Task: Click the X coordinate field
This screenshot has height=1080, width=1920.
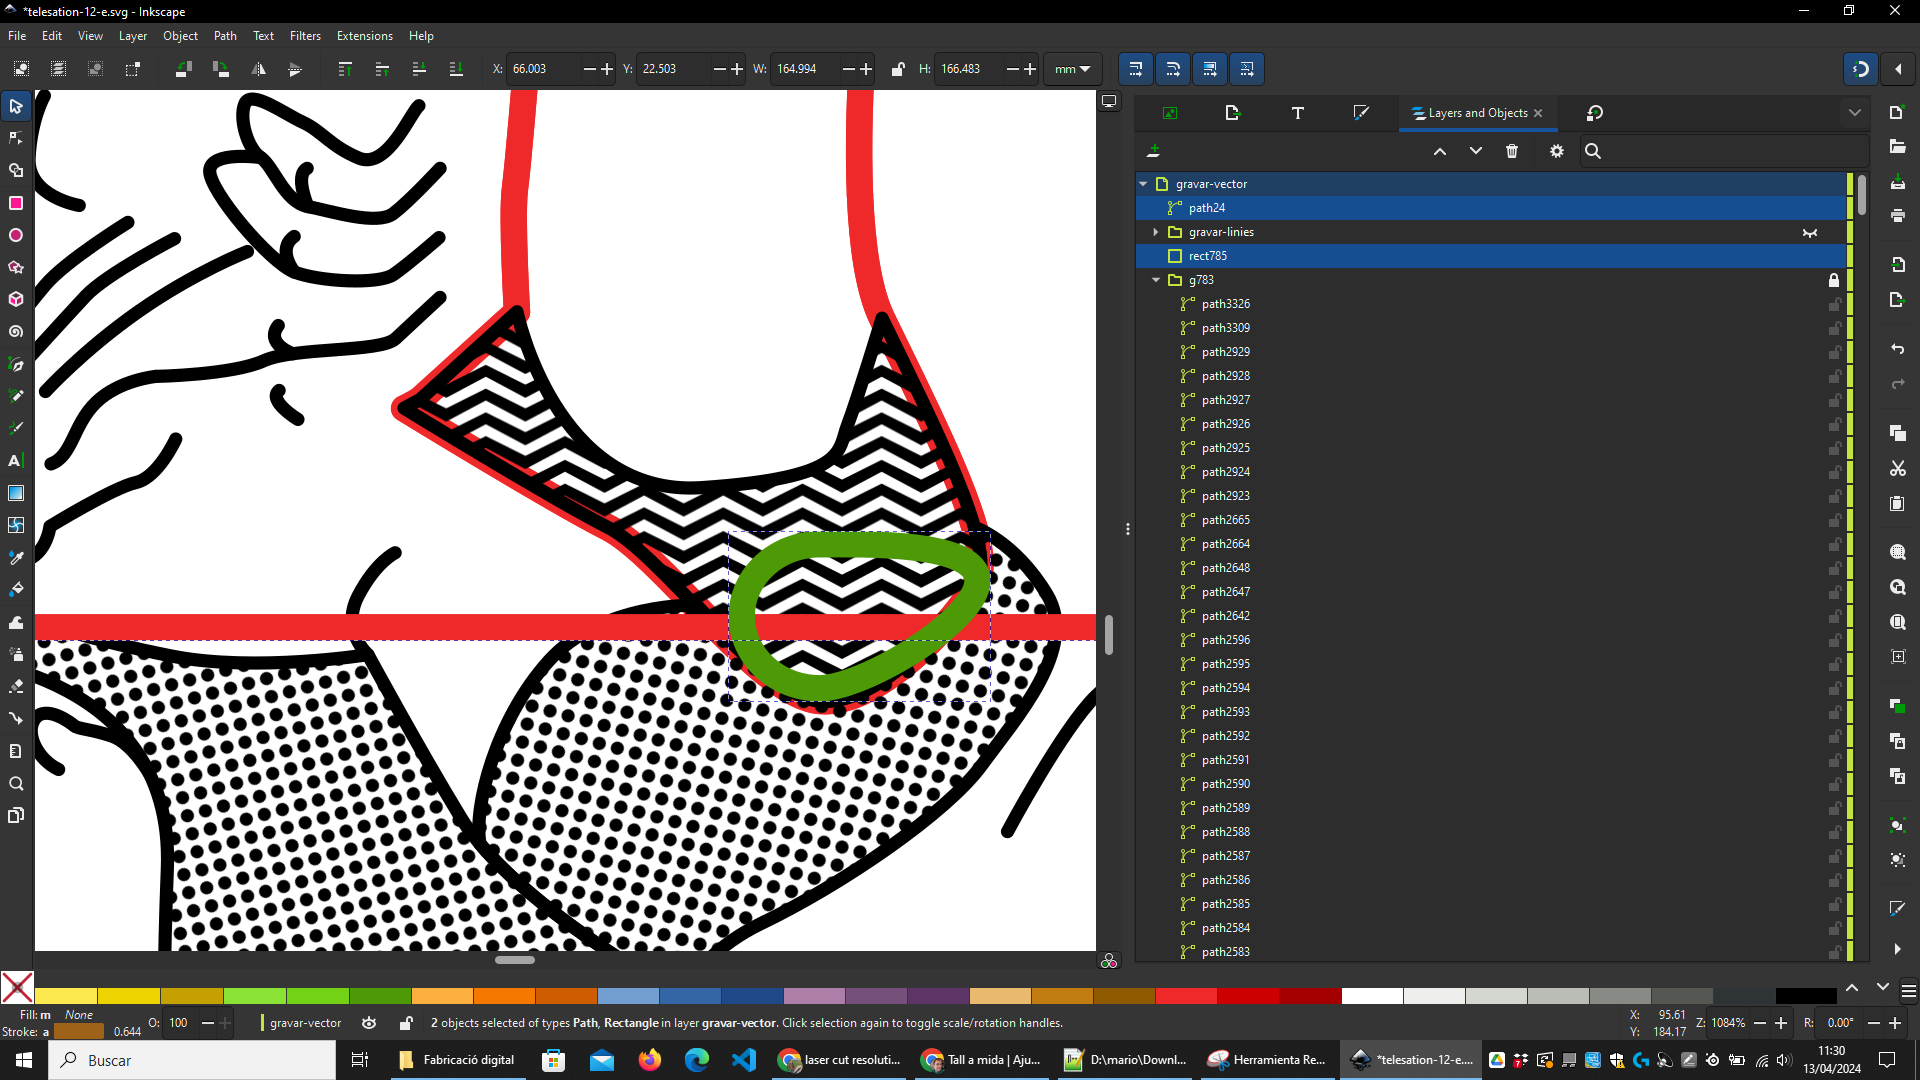Action: point(542,69)
